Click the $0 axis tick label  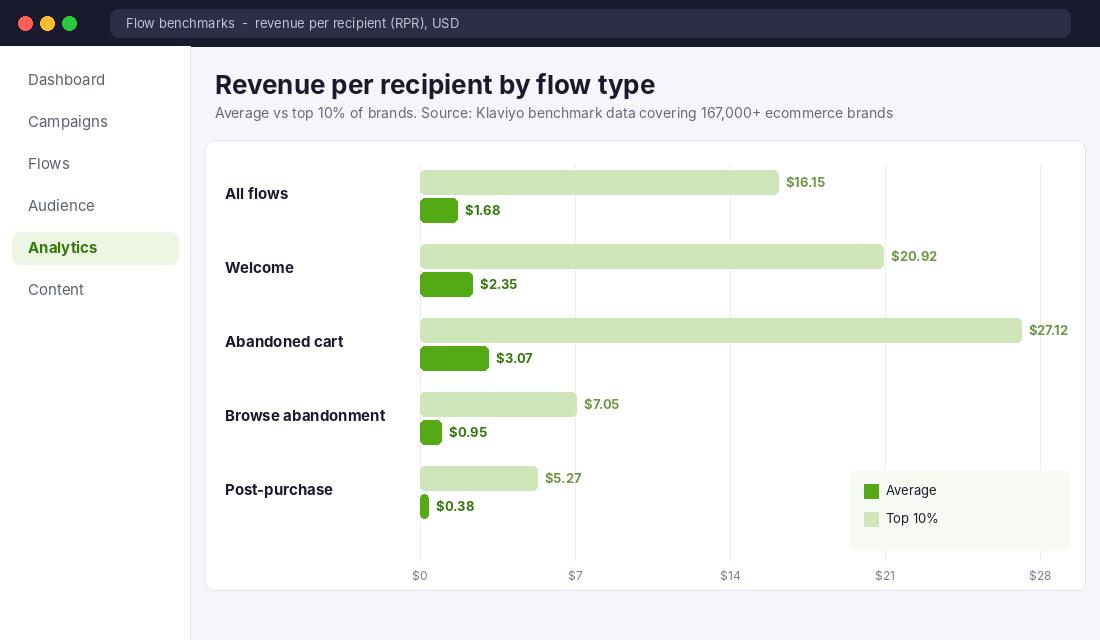[420, 576]
